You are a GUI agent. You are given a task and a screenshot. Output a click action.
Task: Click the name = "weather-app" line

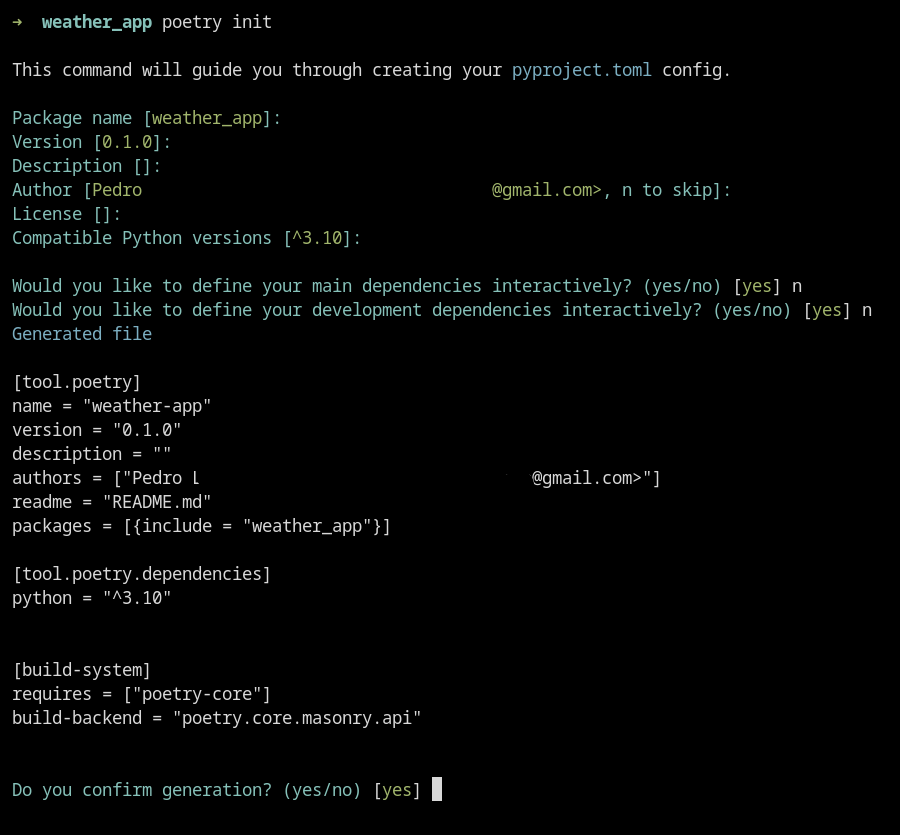(x=112, y=406)
